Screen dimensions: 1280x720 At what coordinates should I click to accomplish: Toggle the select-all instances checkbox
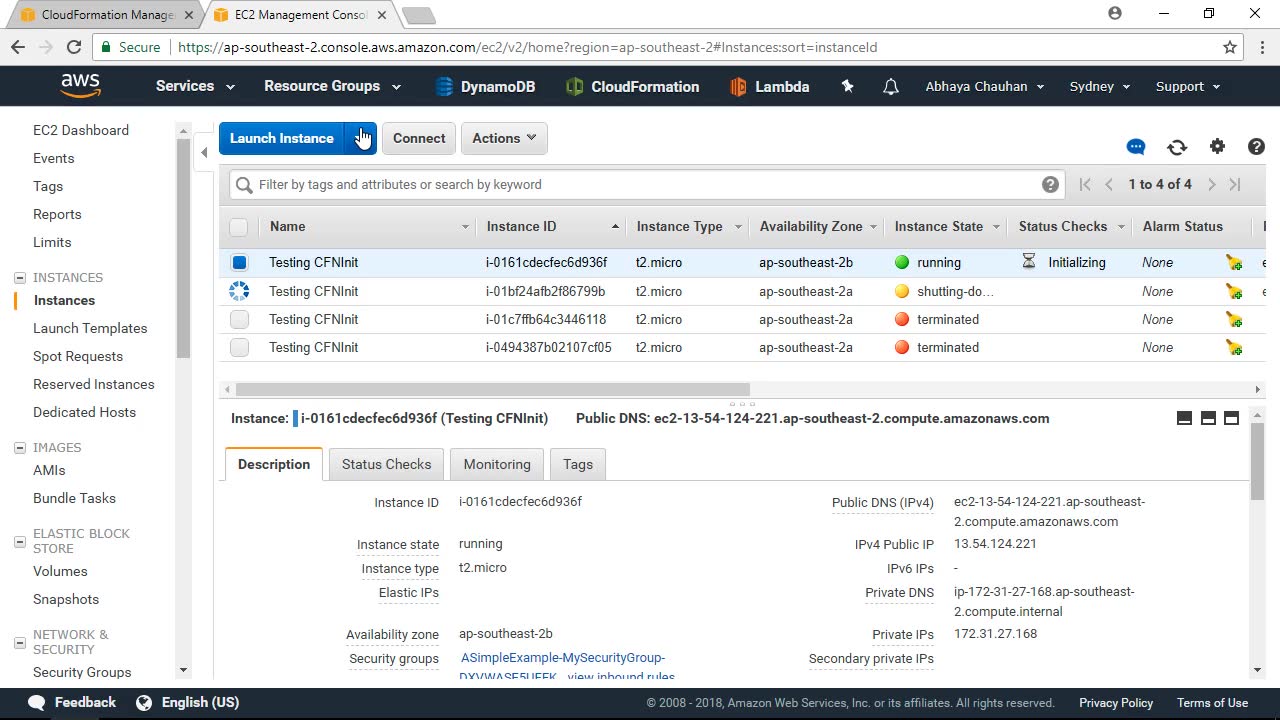238,227
